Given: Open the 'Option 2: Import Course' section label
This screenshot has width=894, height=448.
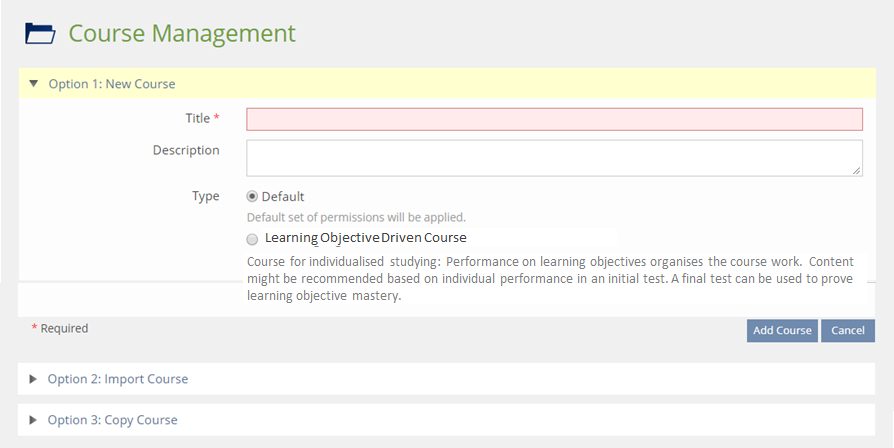Looking at the screenshot, I should tap(118, 379).
